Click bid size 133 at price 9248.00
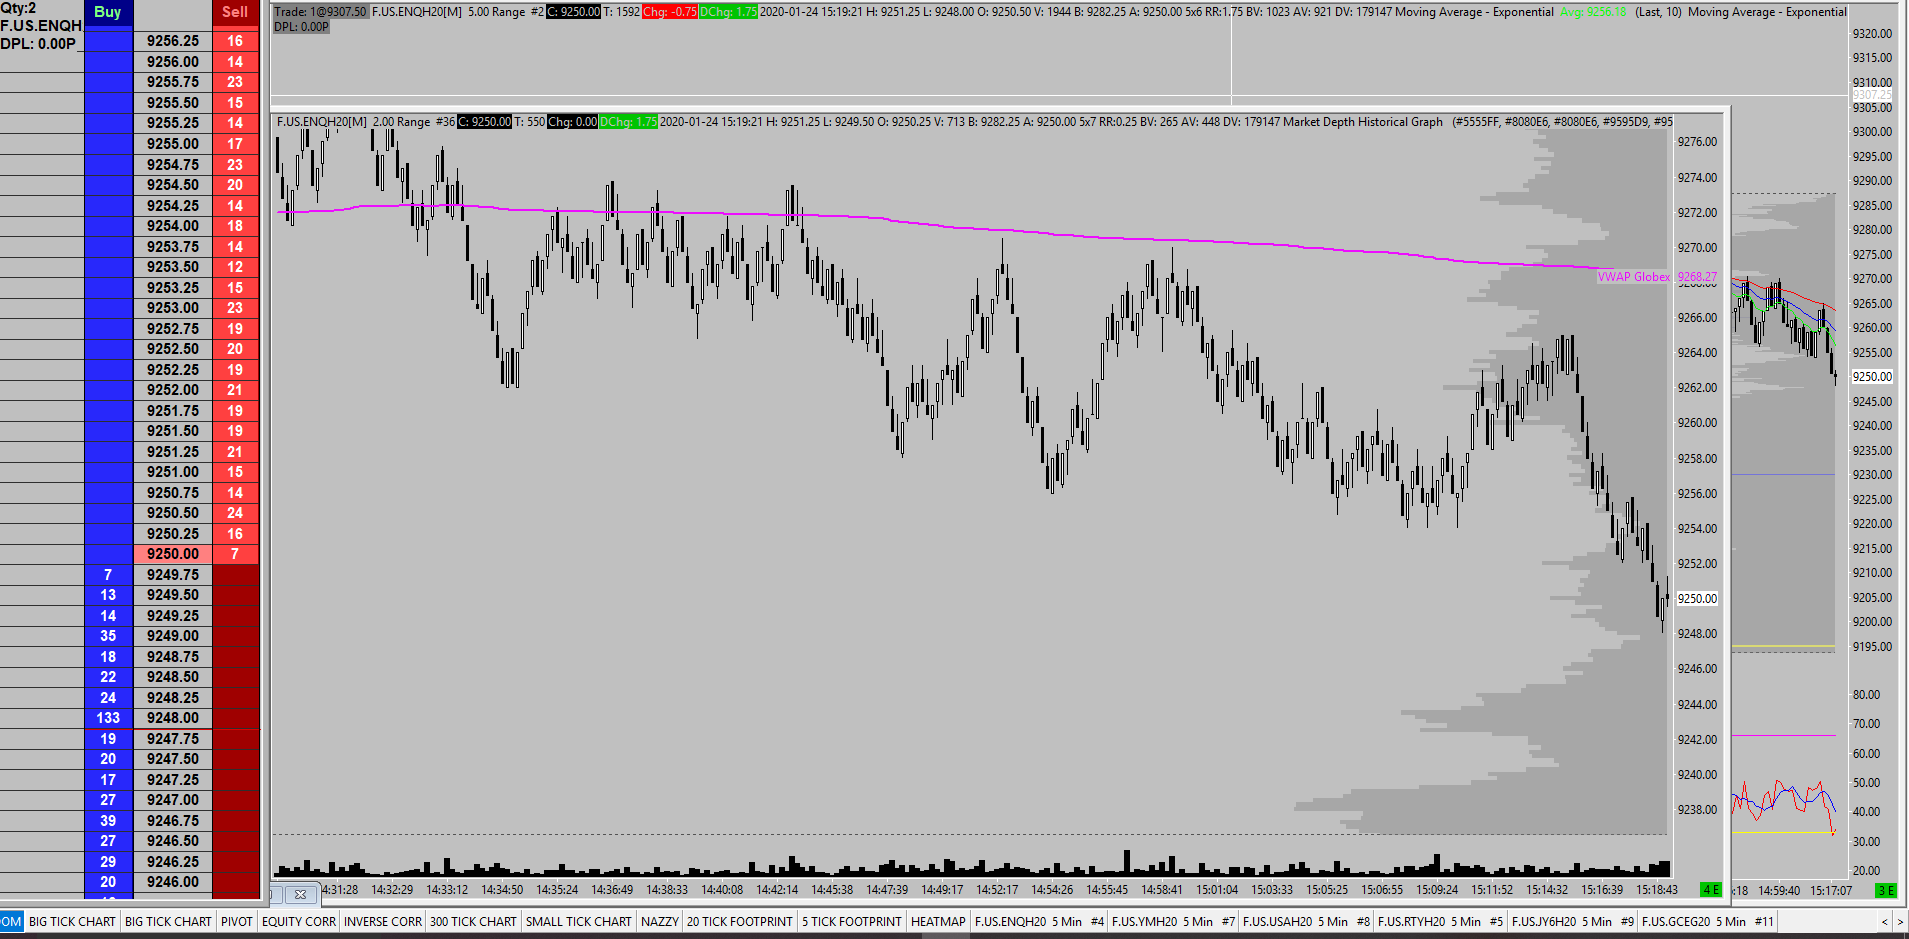This screenshot has width=1909, height=939. pyautogui.click(x=108, y=718)
